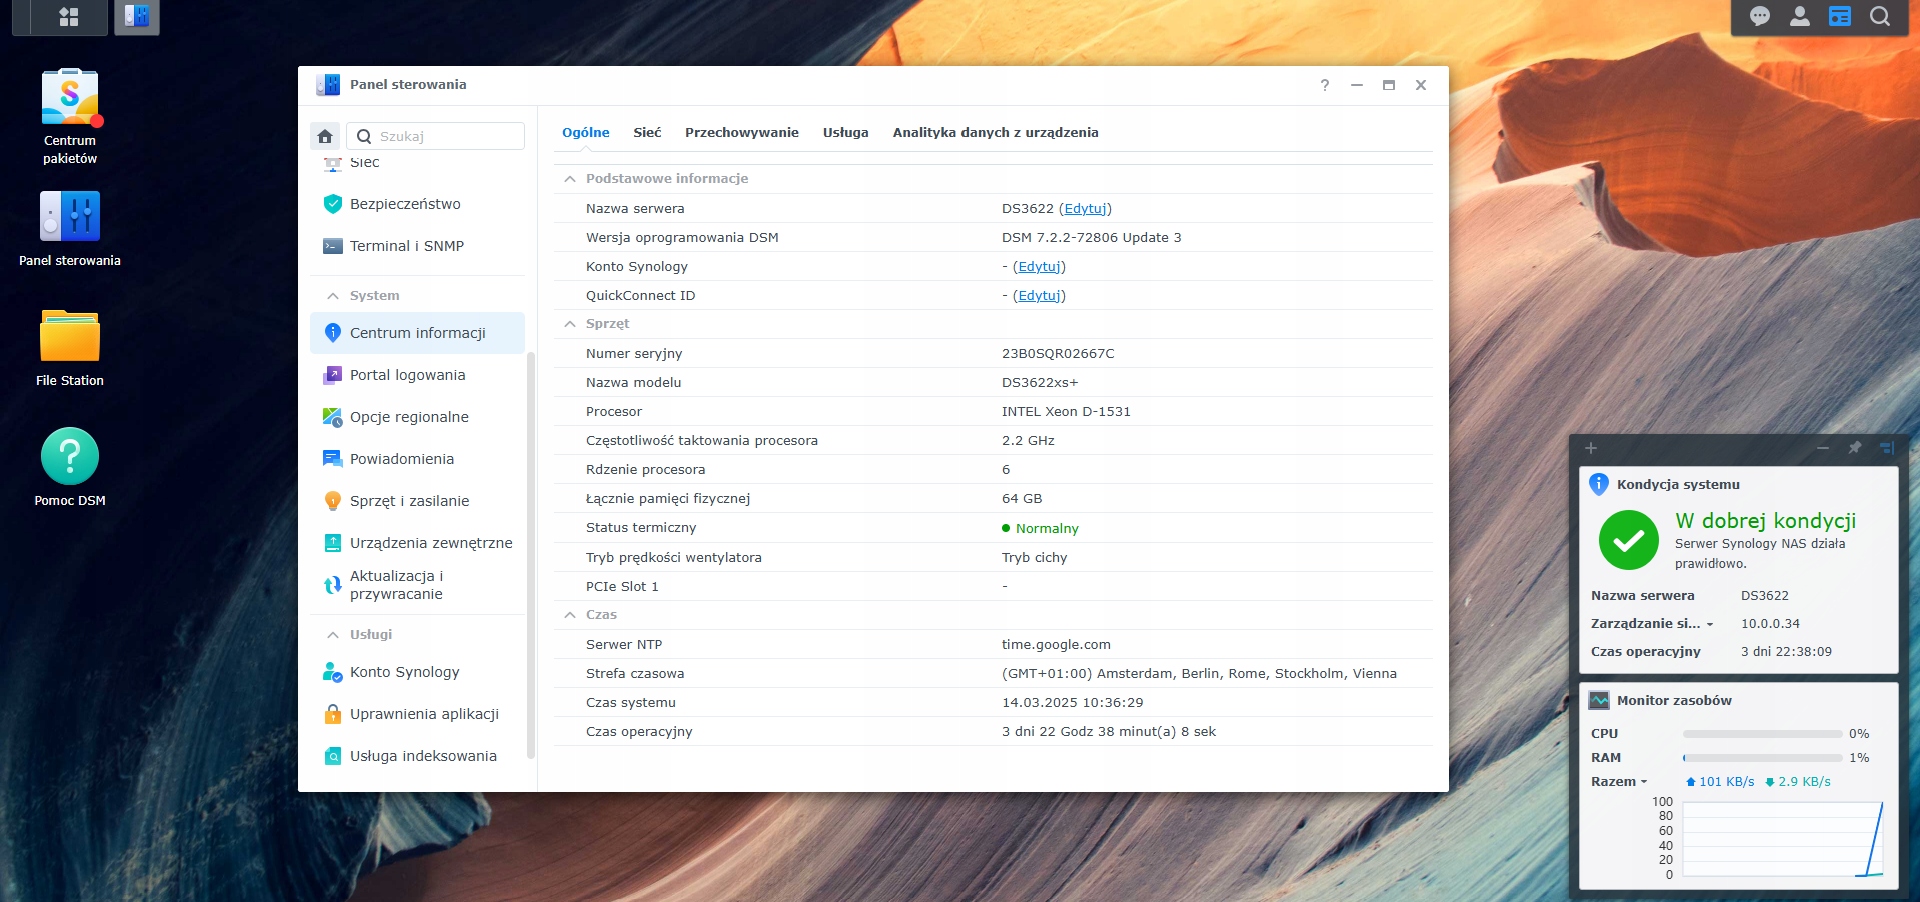Switch to the Usługa tab

pyautogui.click(x=846, y=132)
